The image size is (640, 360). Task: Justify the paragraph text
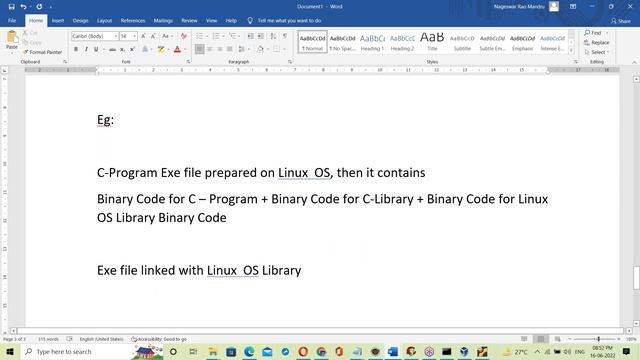(229, 49)
